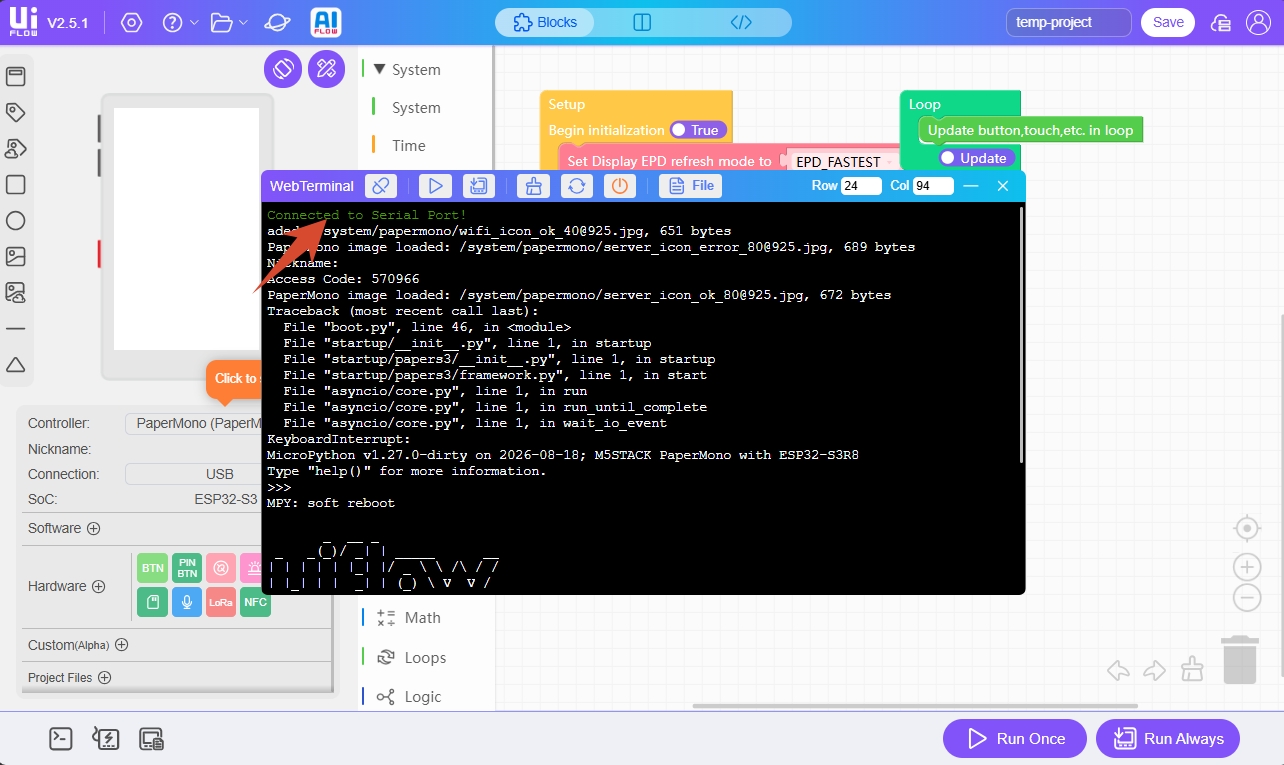
Task: Select the microphone hardware module
Action: pos(187,602)
